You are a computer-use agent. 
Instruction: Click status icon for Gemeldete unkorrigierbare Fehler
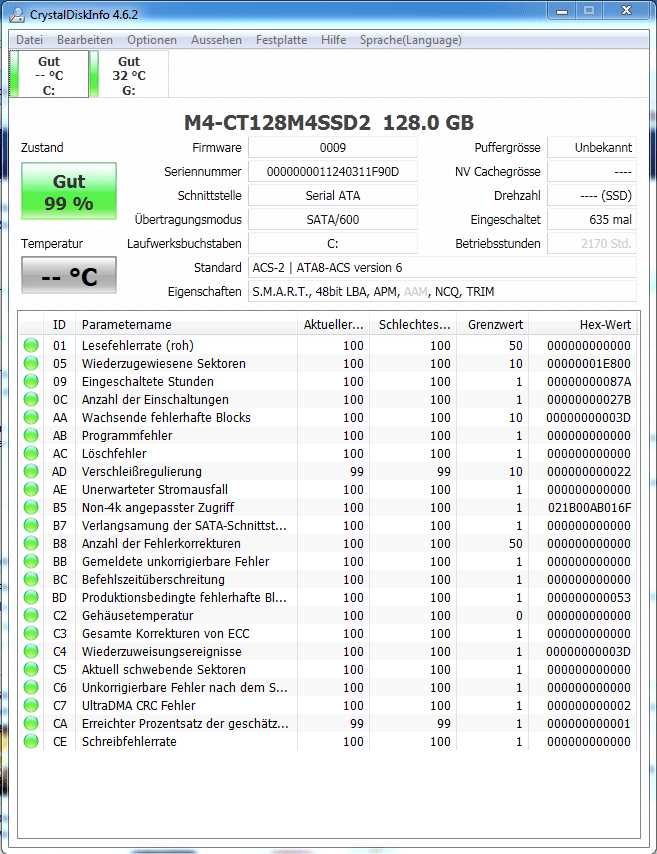click(x=31, y=561)
